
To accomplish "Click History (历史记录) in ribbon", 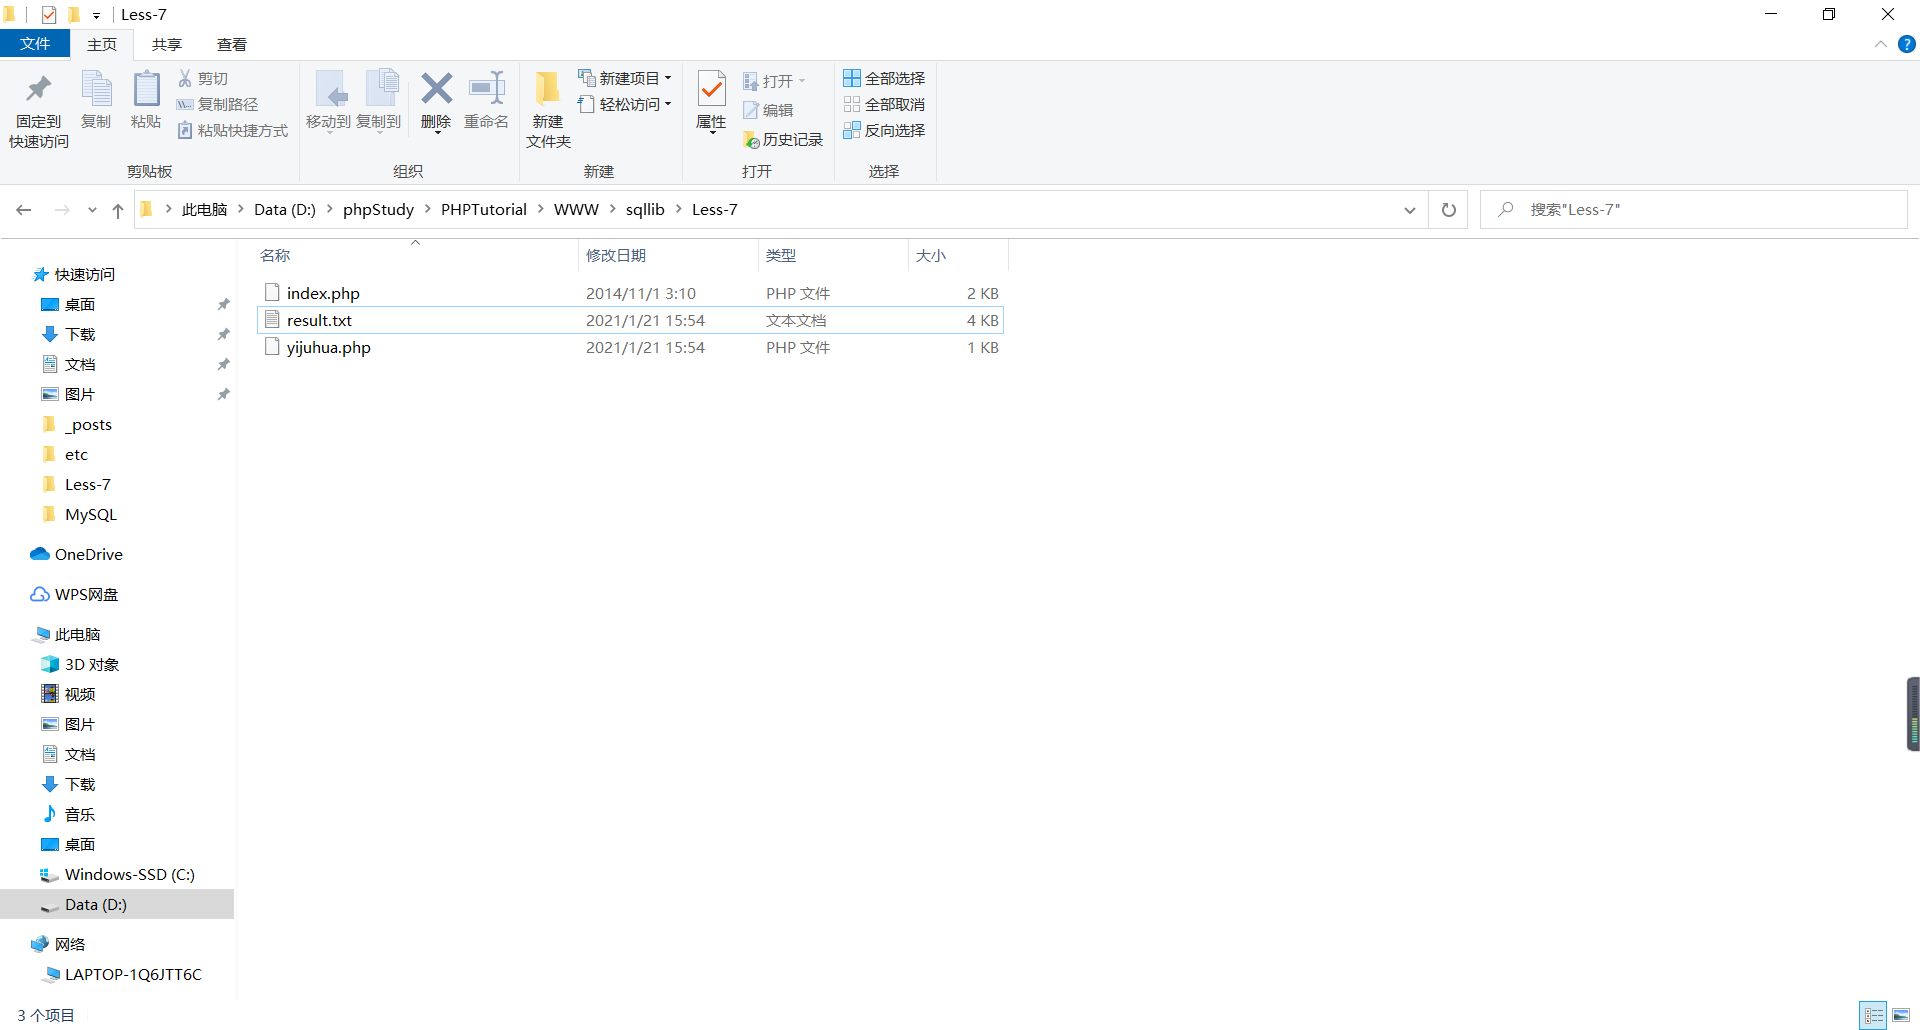I will (783, 140).
